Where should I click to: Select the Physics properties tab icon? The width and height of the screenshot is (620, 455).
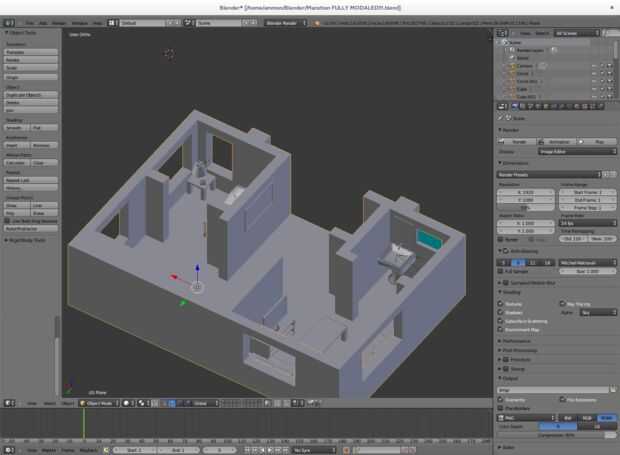[601, 106]
